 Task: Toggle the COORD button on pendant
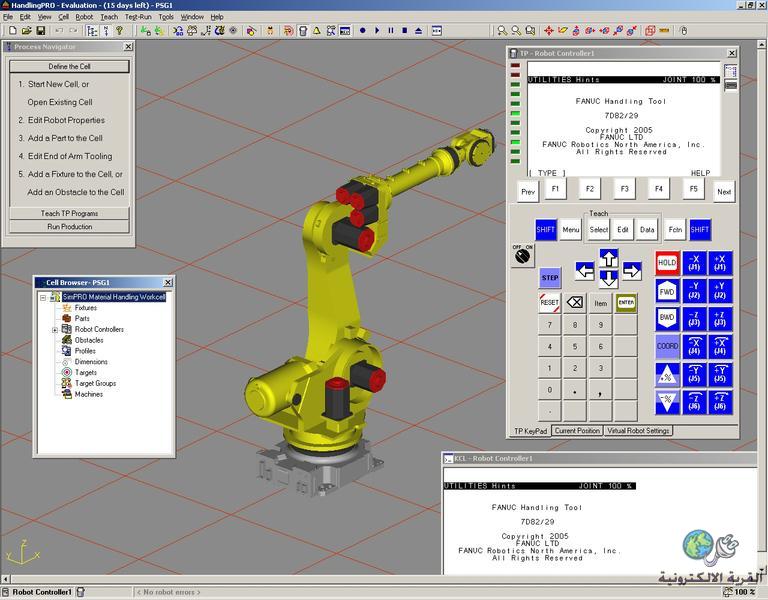pos(667,346)
